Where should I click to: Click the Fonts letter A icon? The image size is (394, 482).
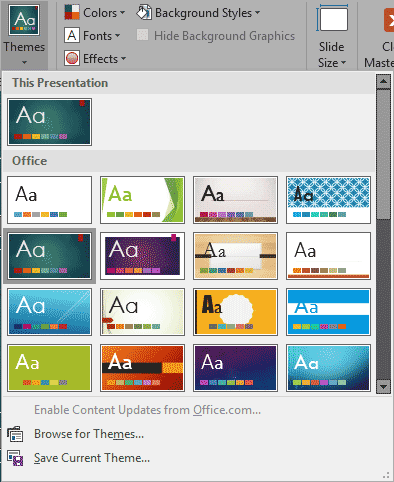pos(72,35)
